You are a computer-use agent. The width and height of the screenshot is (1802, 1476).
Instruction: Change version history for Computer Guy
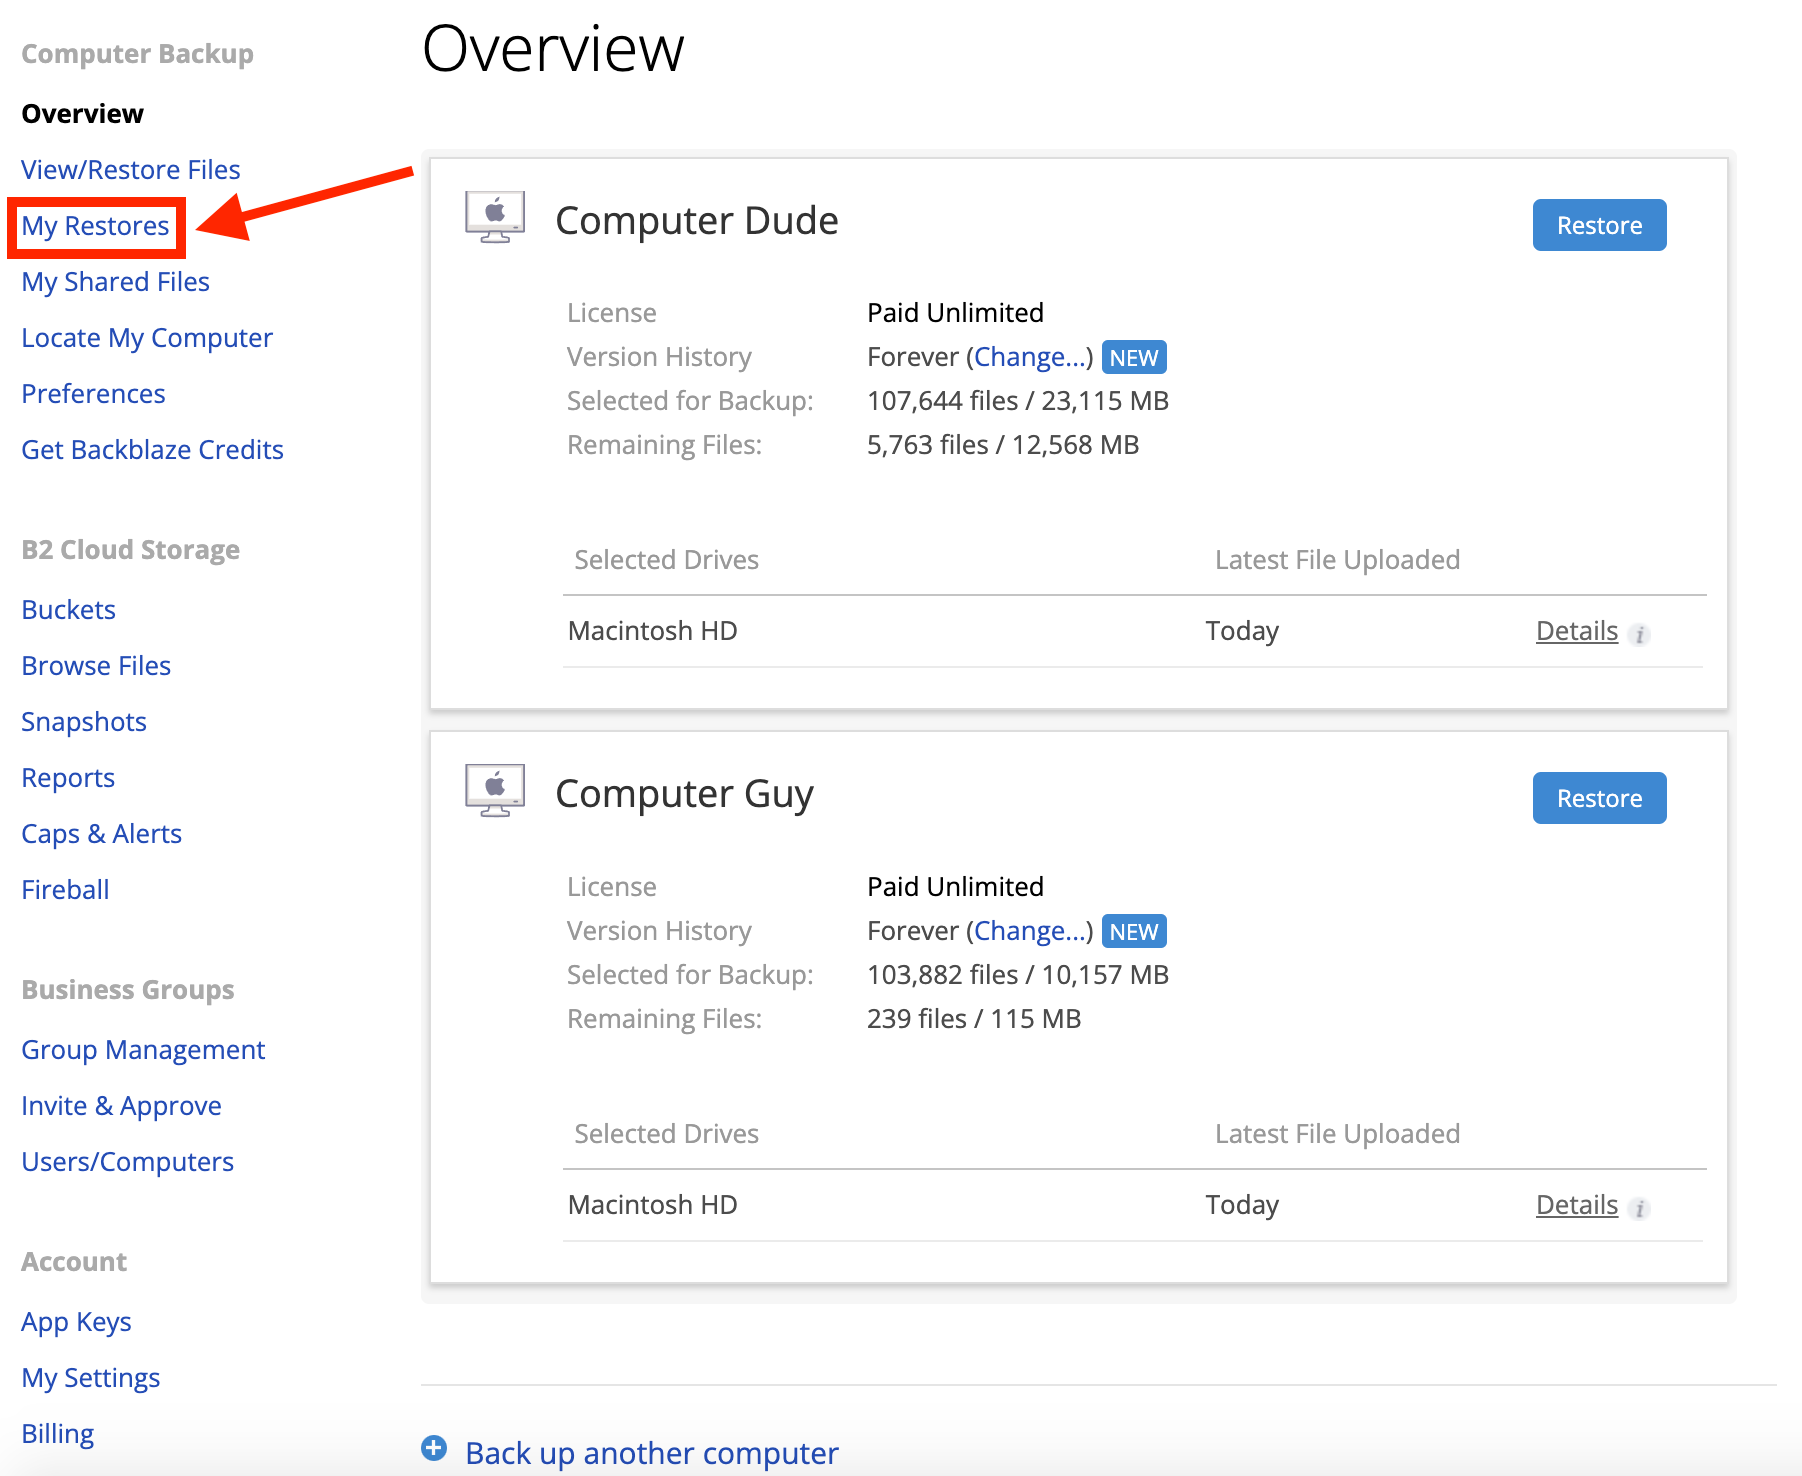click(x=1029, y=931)
